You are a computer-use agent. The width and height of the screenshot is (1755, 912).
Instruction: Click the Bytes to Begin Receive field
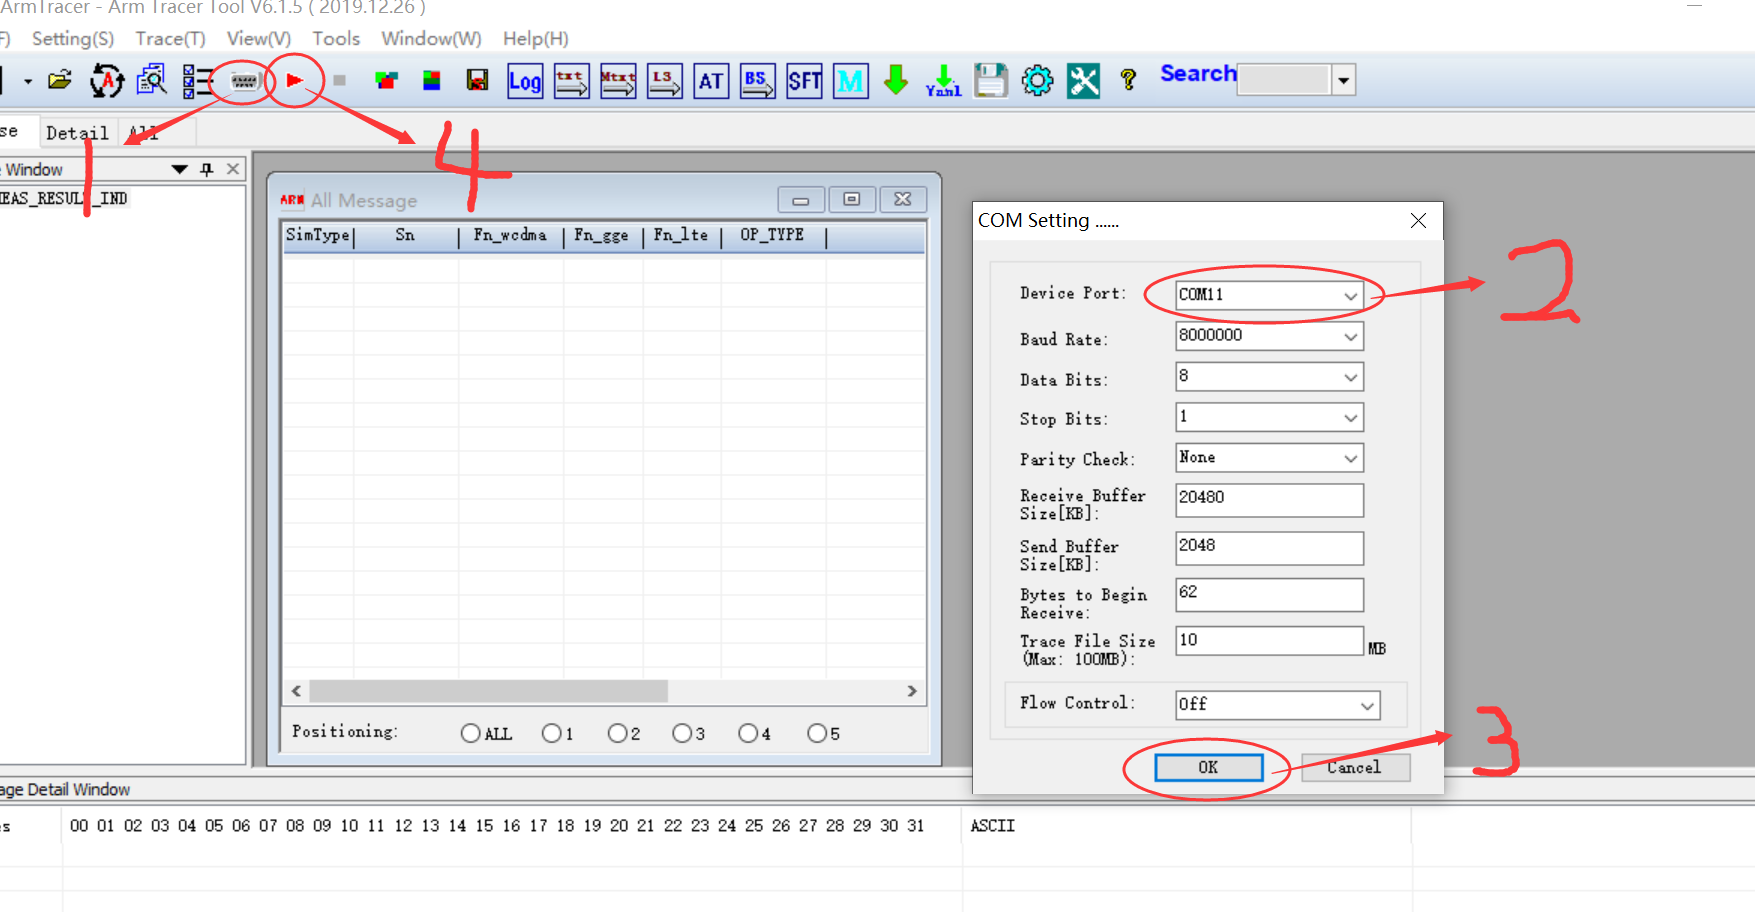click(1269, 595)
